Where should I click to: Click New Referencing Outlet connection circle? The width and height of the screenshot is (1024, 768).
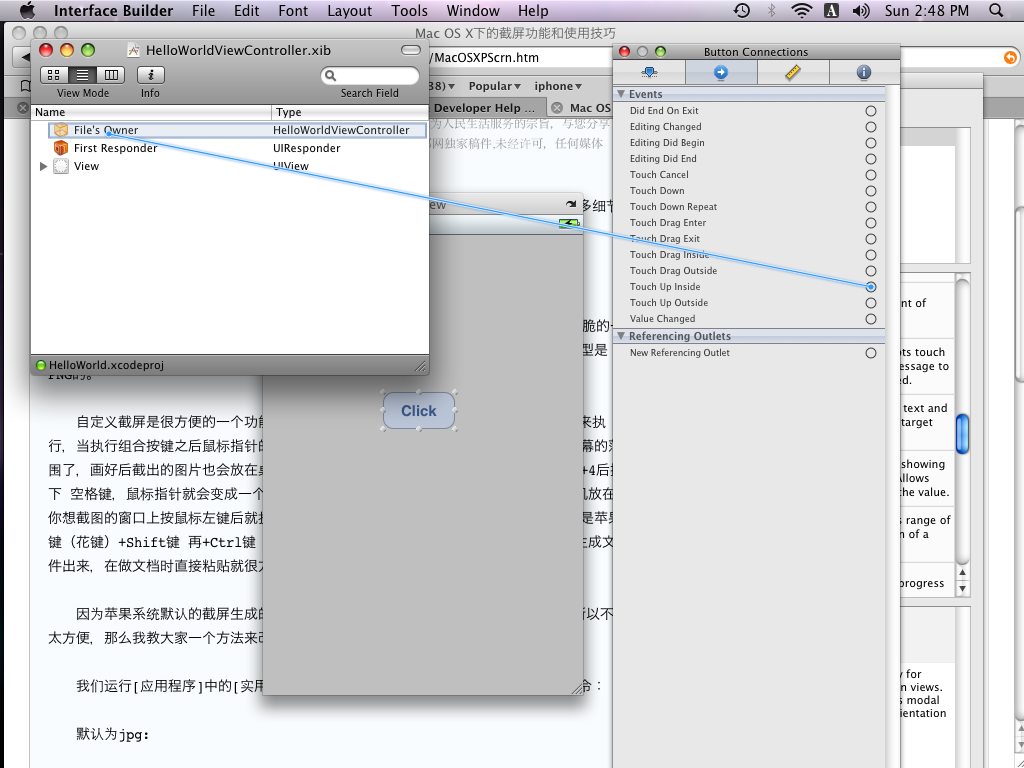[x=871, y=353]
